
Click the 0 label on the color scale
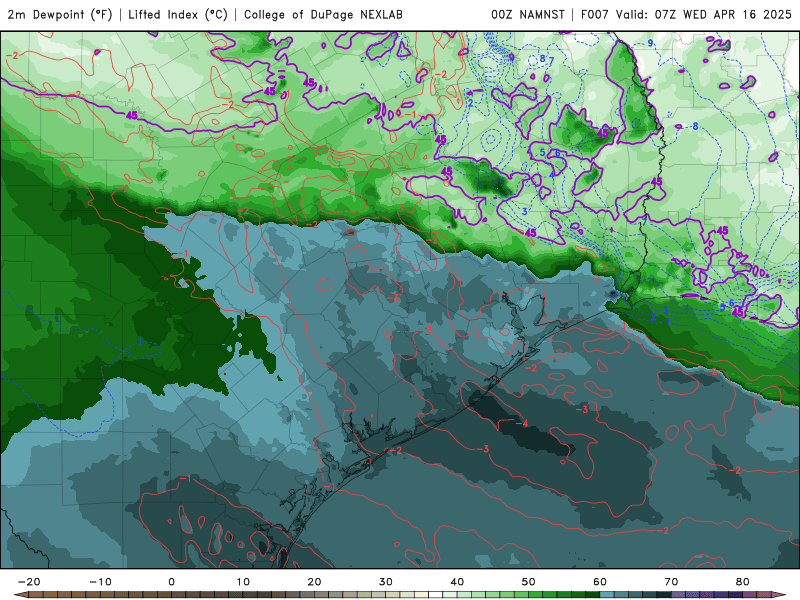pos(171,582)
